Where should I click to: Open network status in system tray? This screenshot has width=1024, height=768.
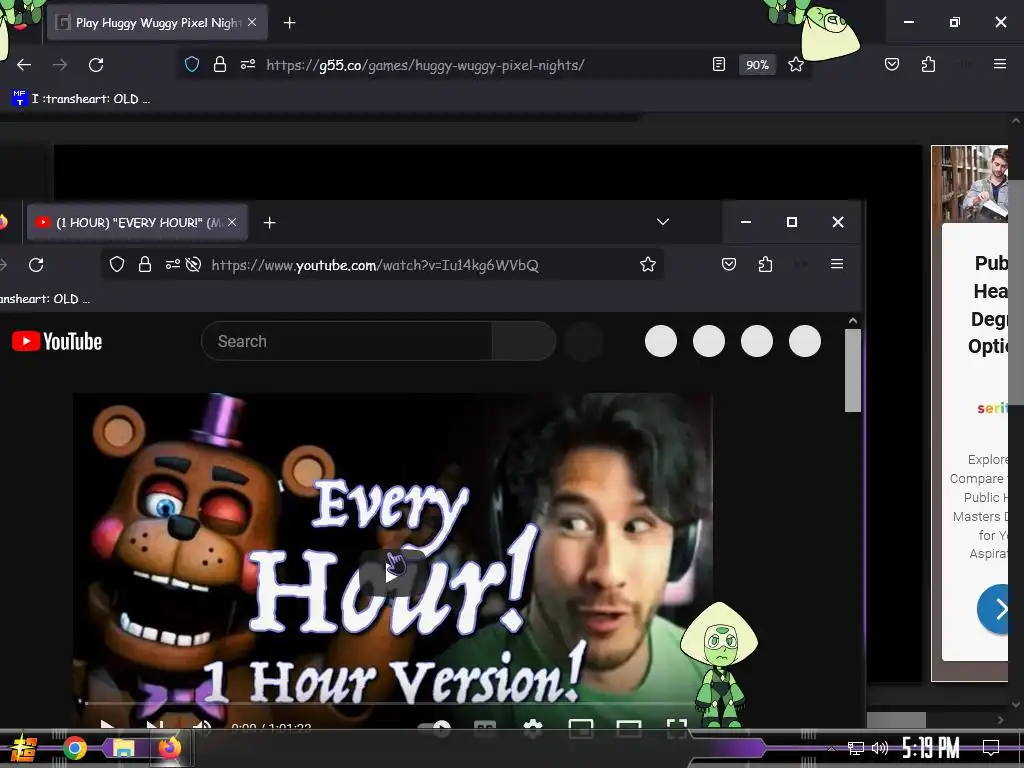(x=855, y=748)
